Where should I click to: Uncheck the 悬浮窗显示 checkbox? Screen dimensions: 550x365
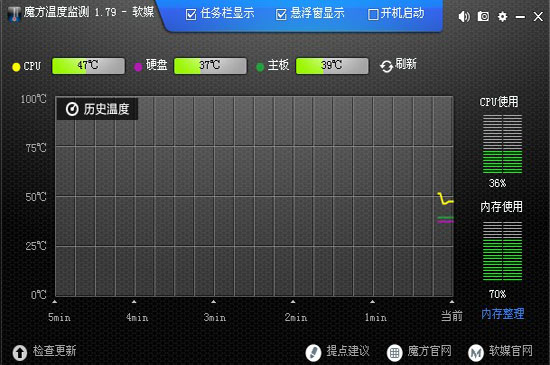coord(281,15)
